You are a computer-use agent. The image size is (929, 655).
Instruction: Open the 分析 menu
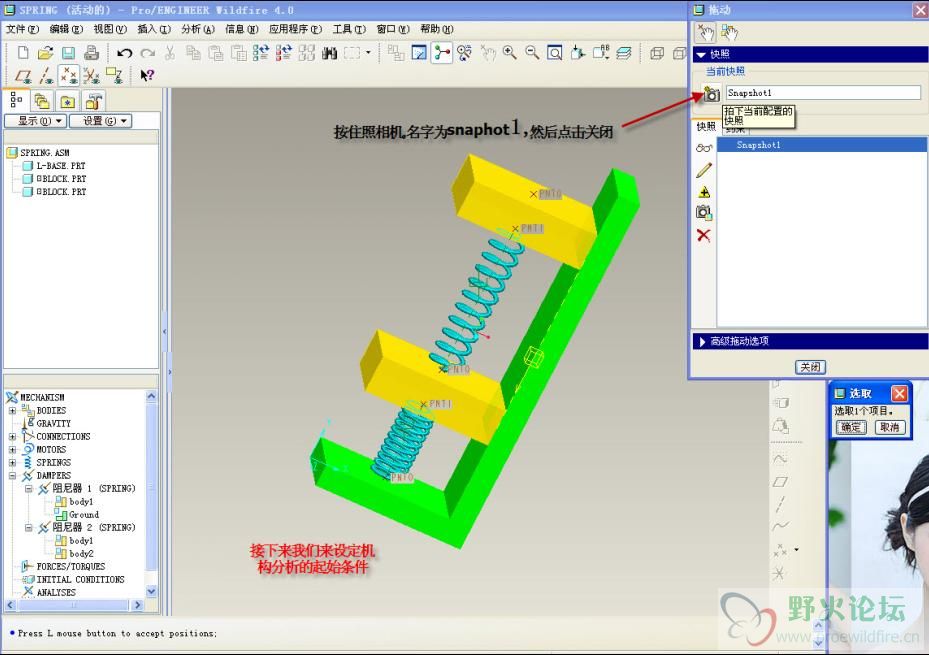tap(198, 29)
